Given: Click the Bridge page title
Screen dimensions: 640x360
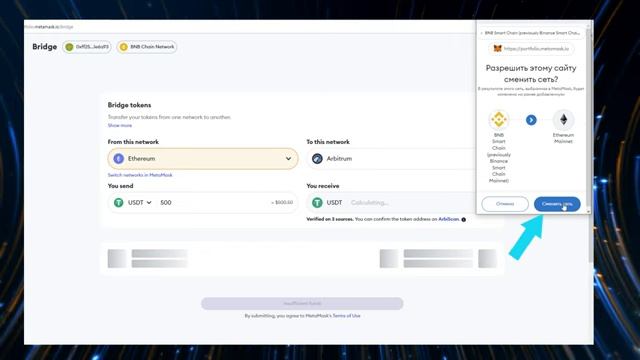Looking at the screenshot, I should click(44, 47).
